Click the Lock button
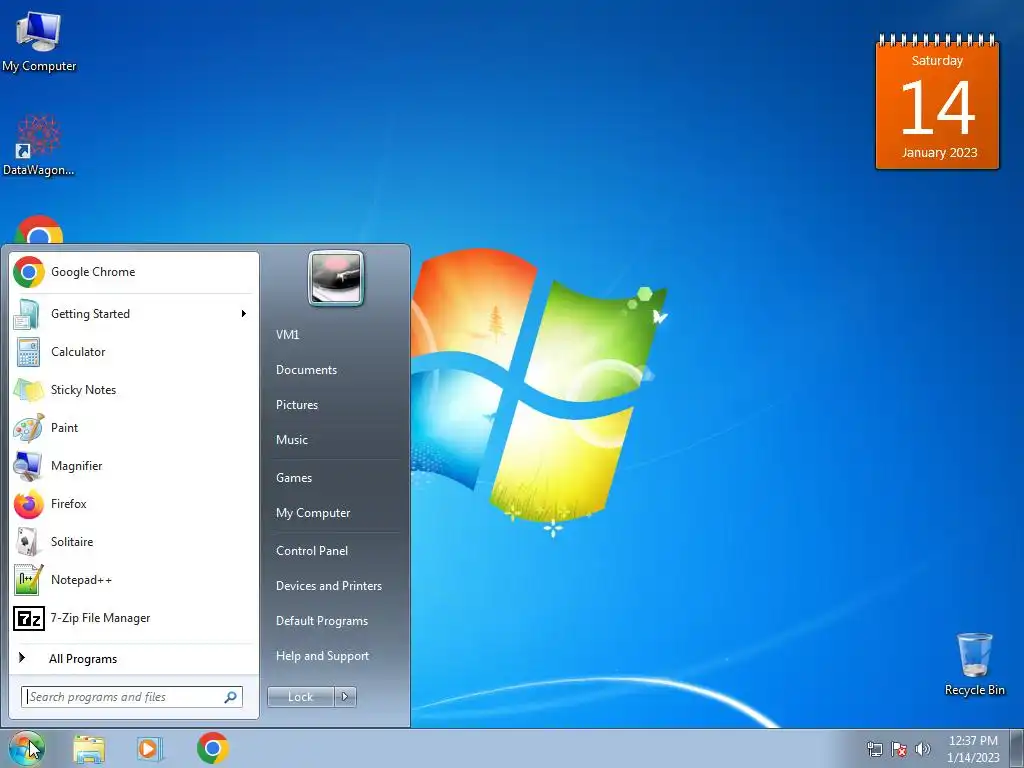This screenshot has height=768, width=1024. tap(301, 697)
